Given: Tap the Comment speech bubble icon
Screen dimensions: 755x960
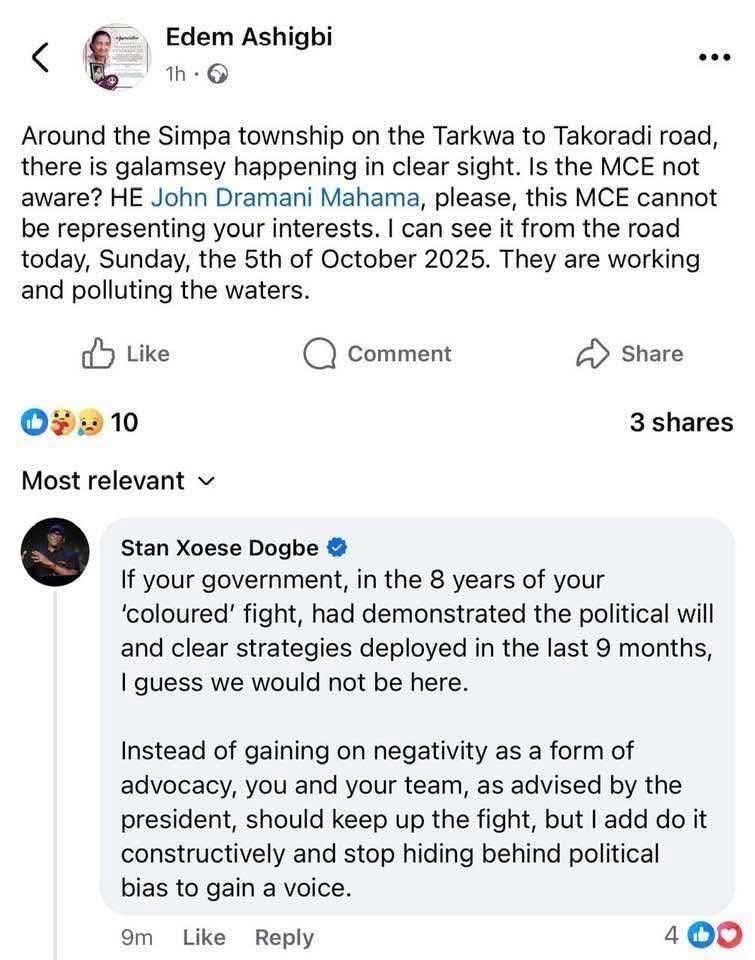Looking at the screenshot, I should [x=319, y=354].
